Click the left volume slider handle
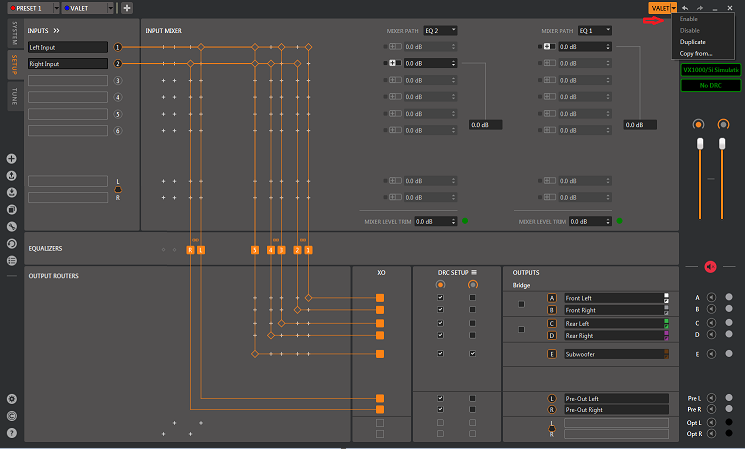This screenshot has width=745, height=449. [699, 143]
